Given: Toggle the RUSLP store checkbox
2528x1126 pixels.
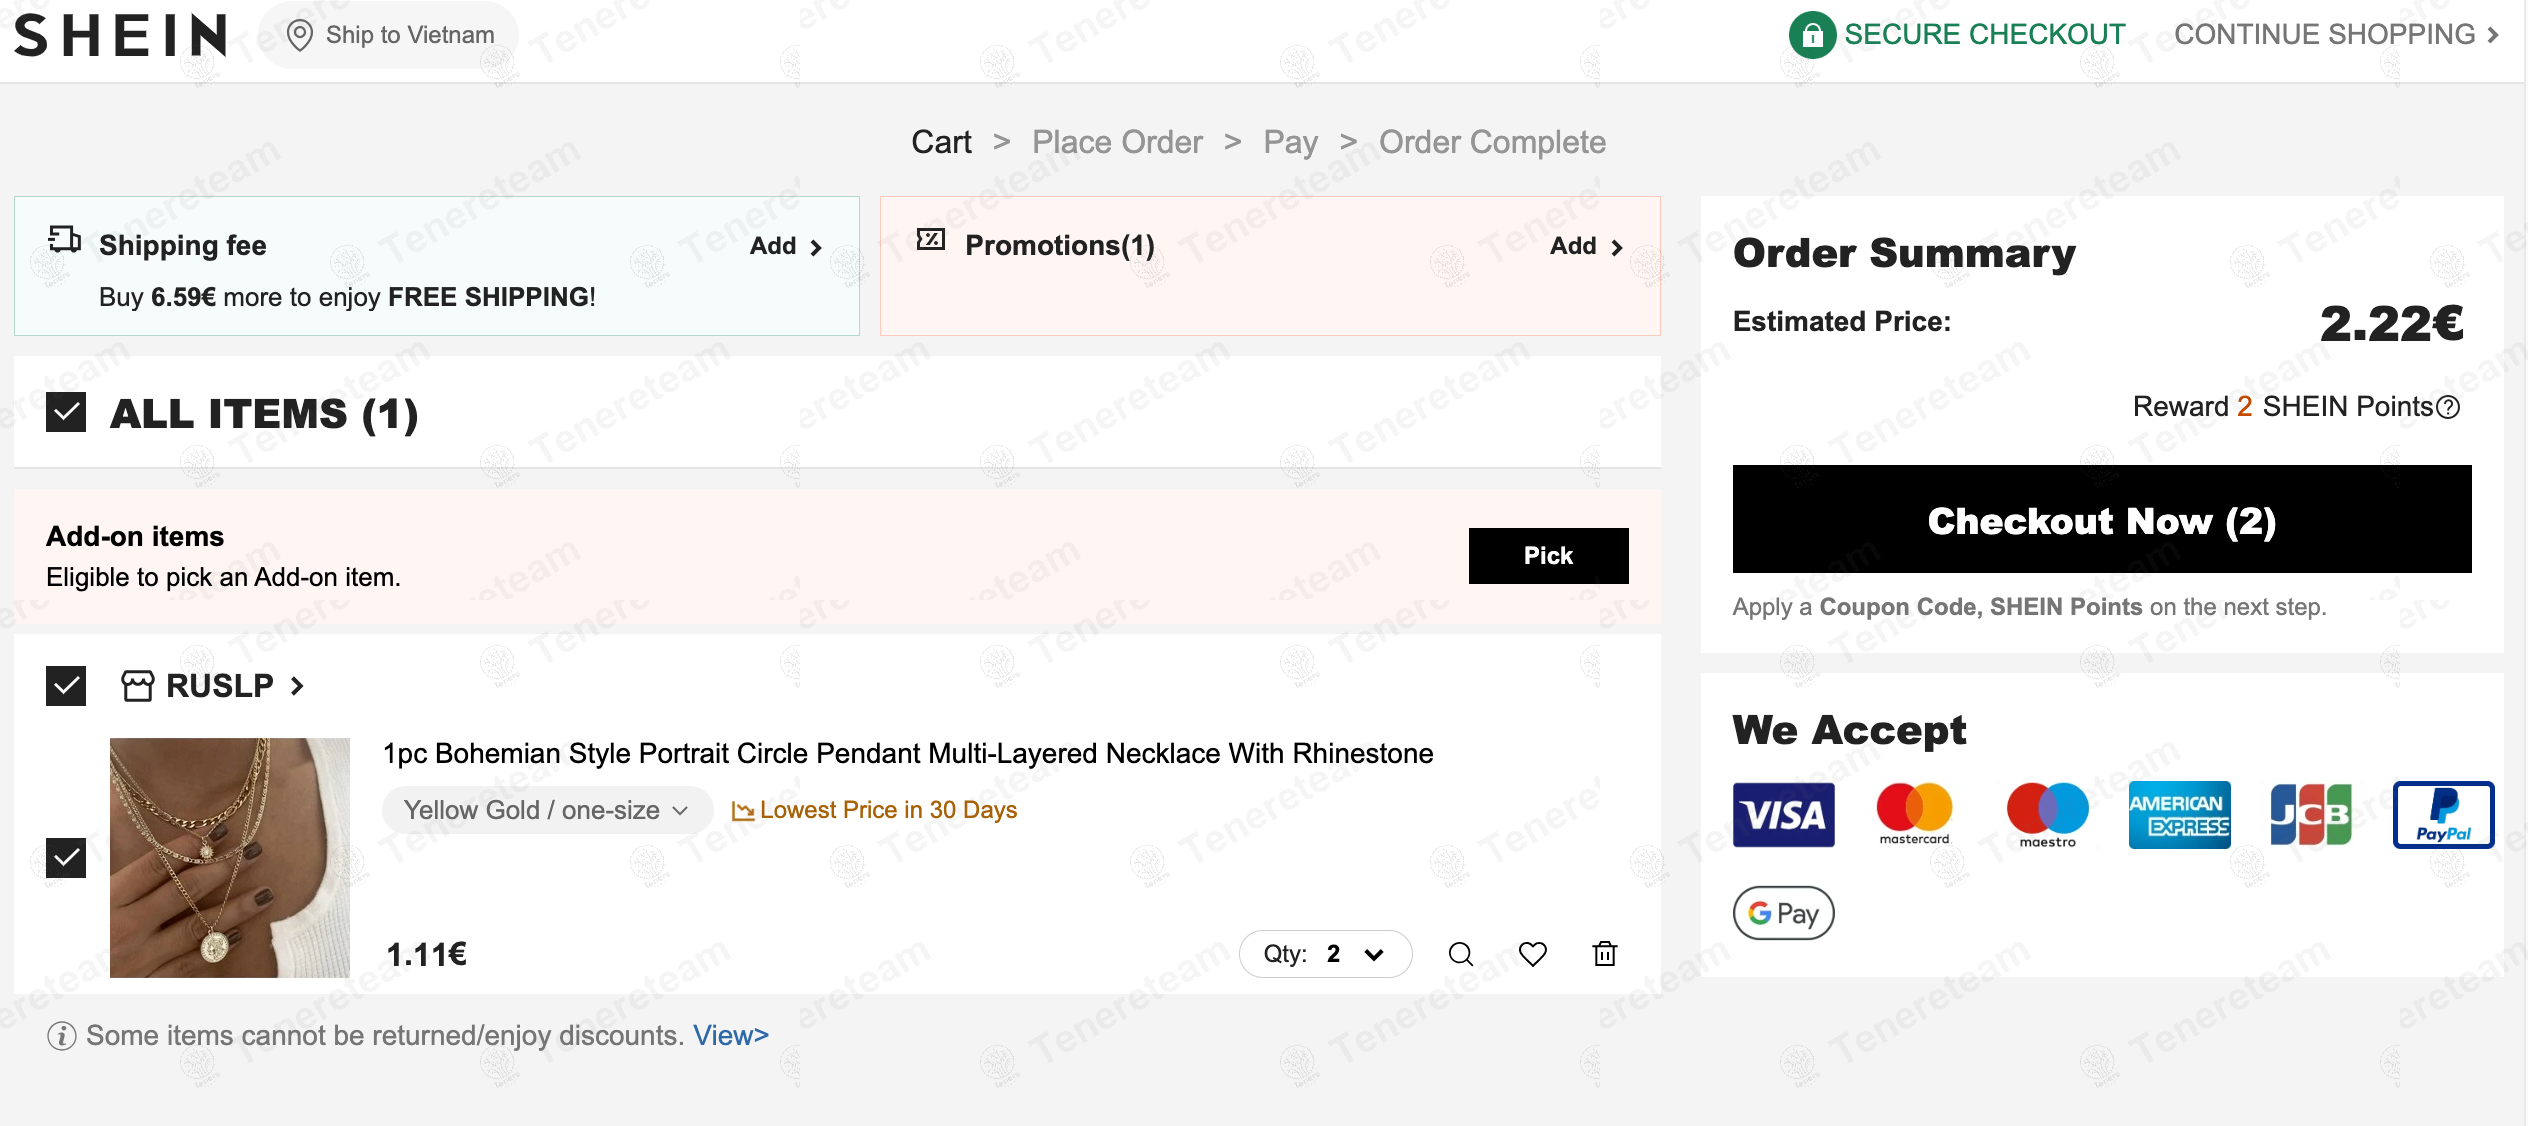Looking at the screenshot, I should 66,686.
